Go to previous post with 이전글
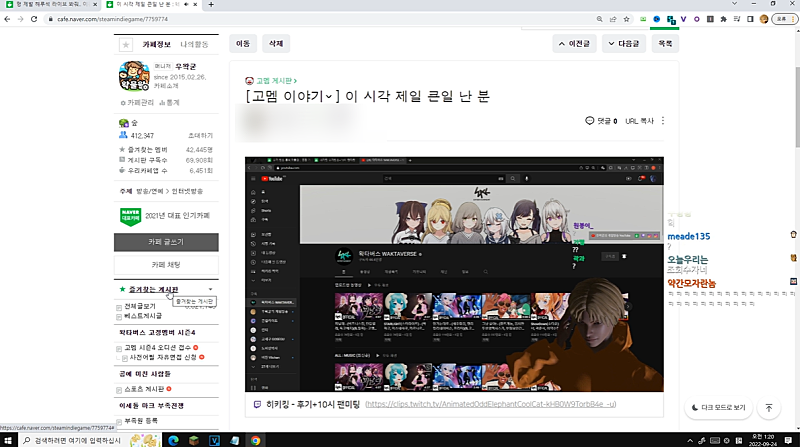Viewport: 800px width, 447px height. point(574,43)
